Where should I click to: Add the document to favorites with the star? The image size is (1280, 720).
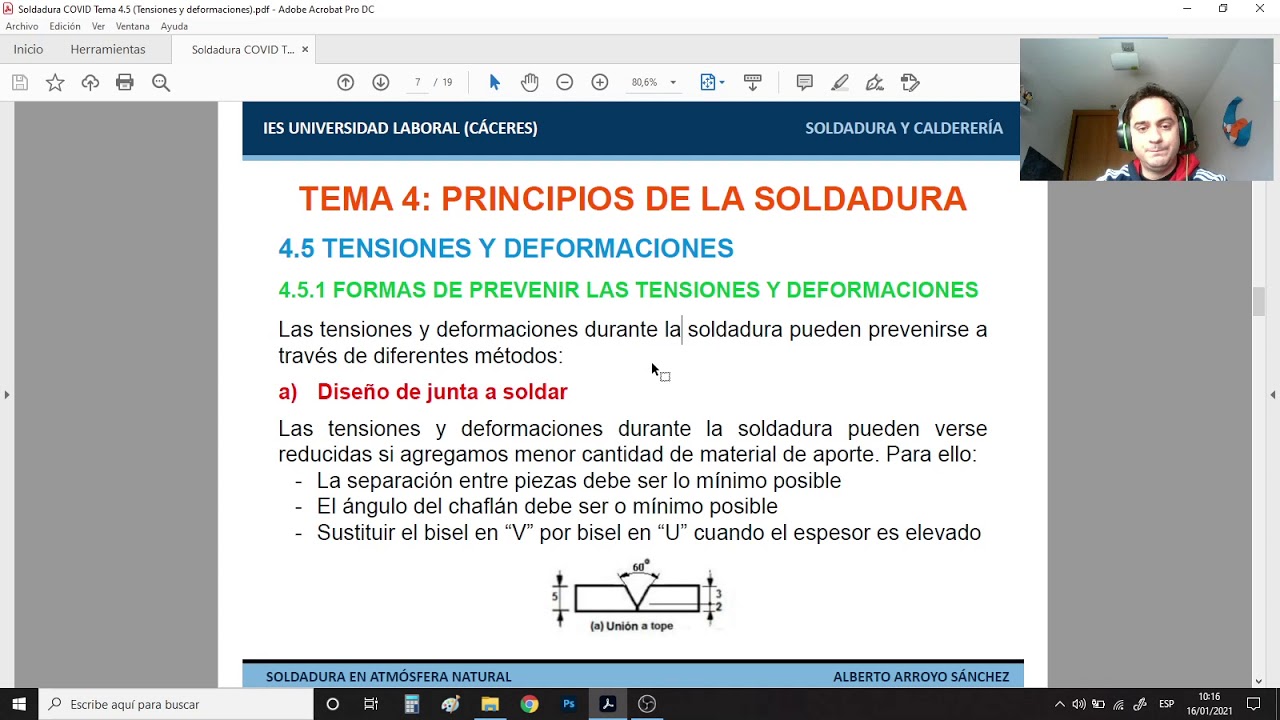(55, 83)
